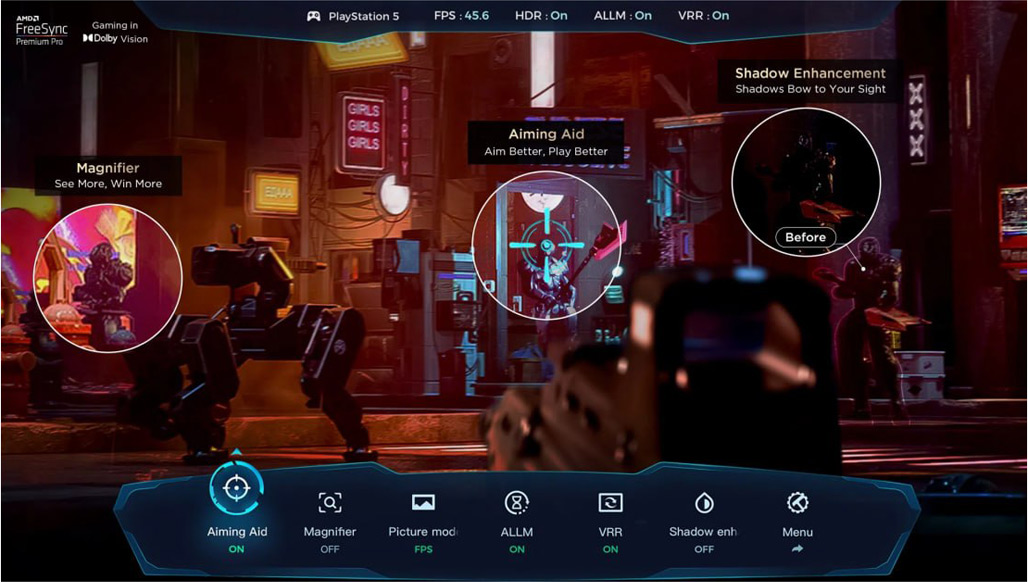Click the VRR label in game bar
The width and height of the screenshot is (1028, 582).
point(610,532)
